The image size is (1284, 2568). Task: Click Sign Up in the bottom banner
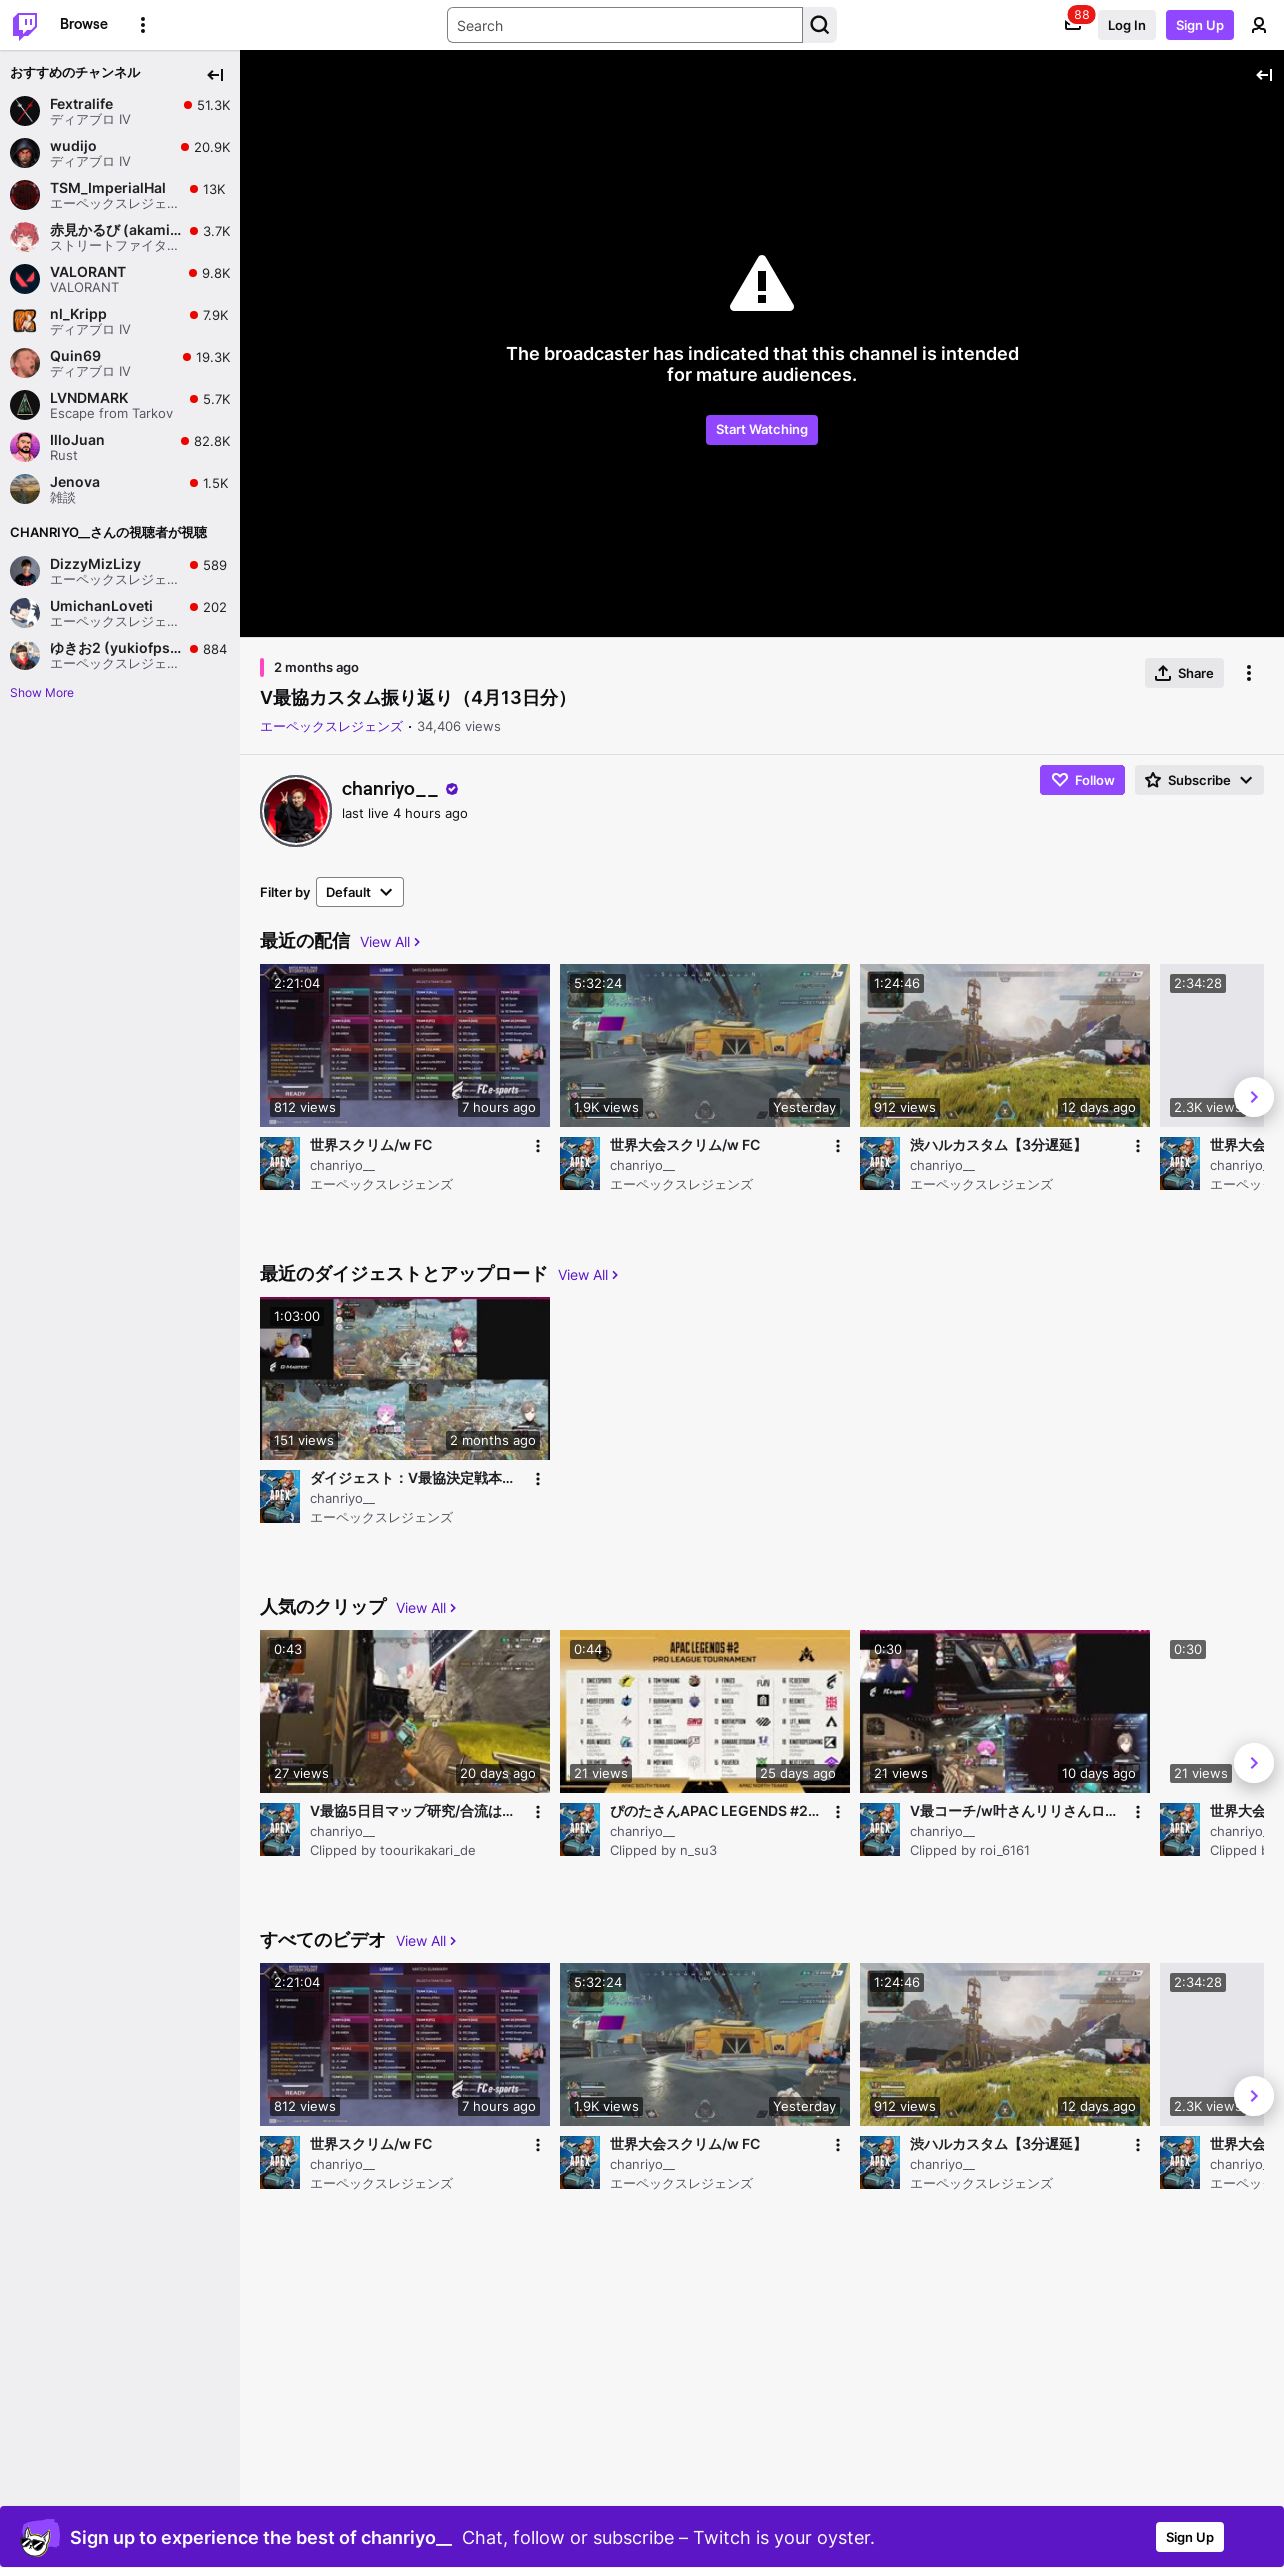[1190, 2537]
